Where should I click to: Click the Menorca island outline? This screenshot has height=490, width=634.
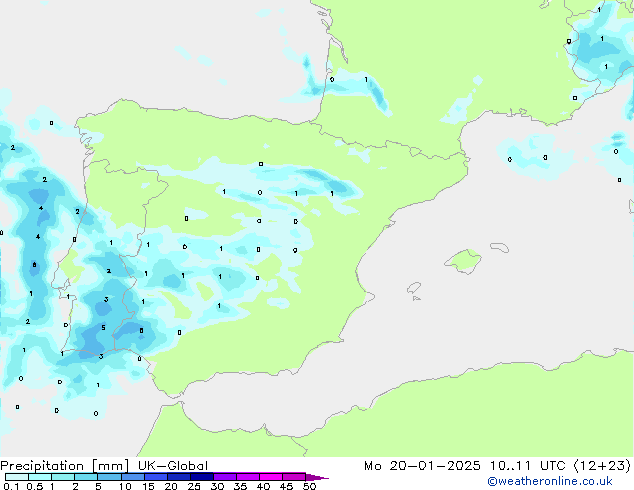pyautogui.click(x=499, y=247)
